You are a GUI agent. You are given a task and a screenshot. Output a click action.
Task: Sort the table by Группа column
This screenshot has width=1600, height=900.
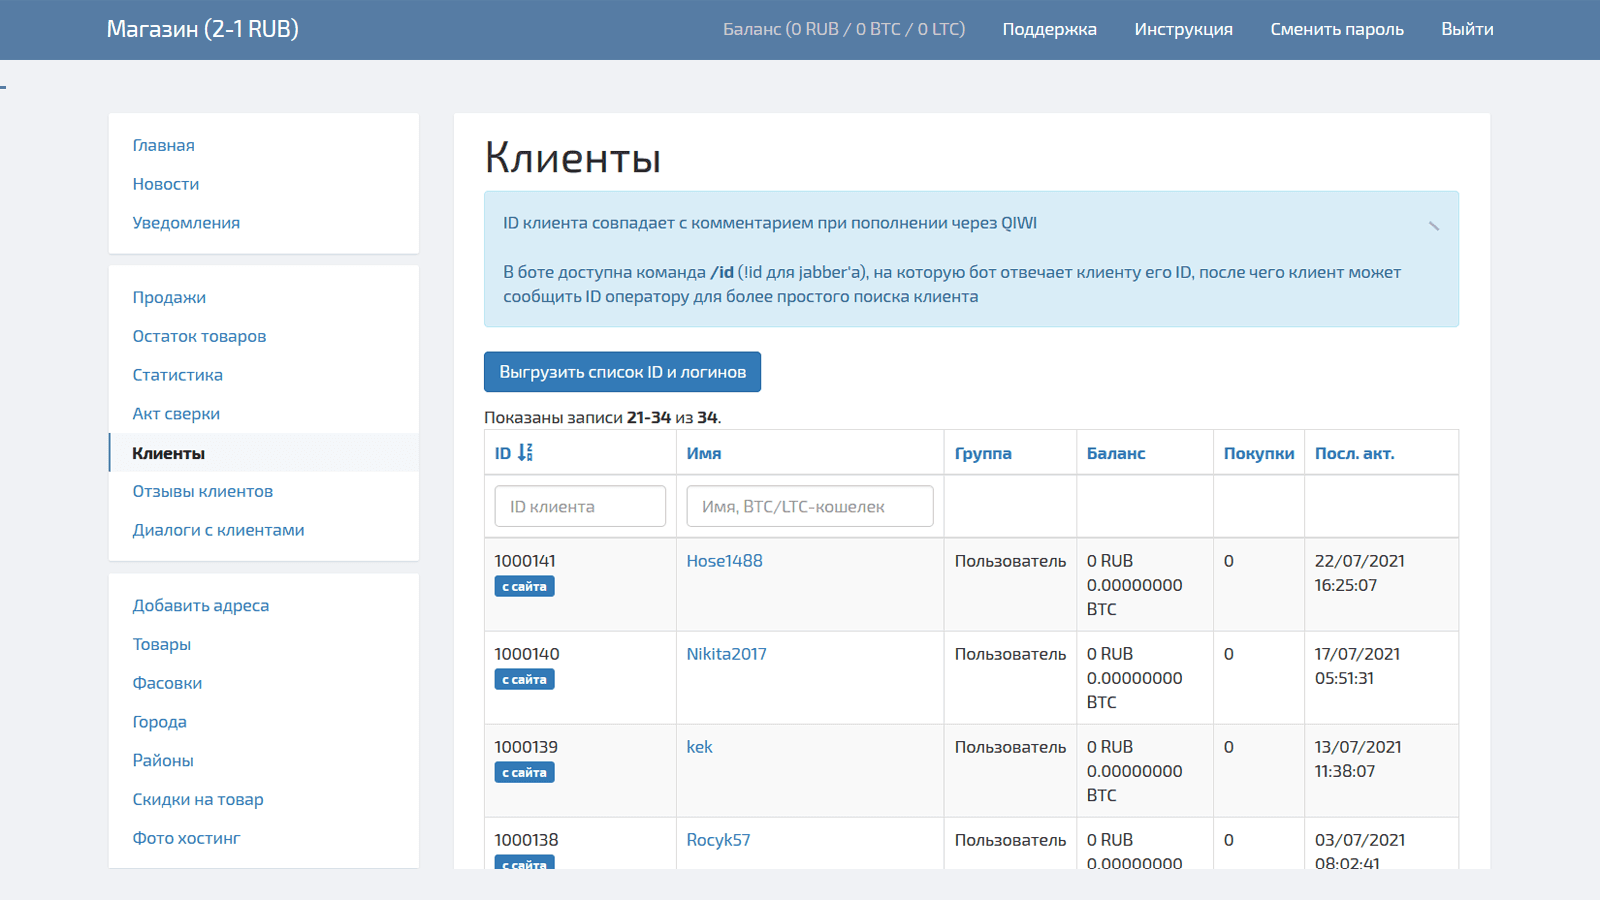point(983,453)
